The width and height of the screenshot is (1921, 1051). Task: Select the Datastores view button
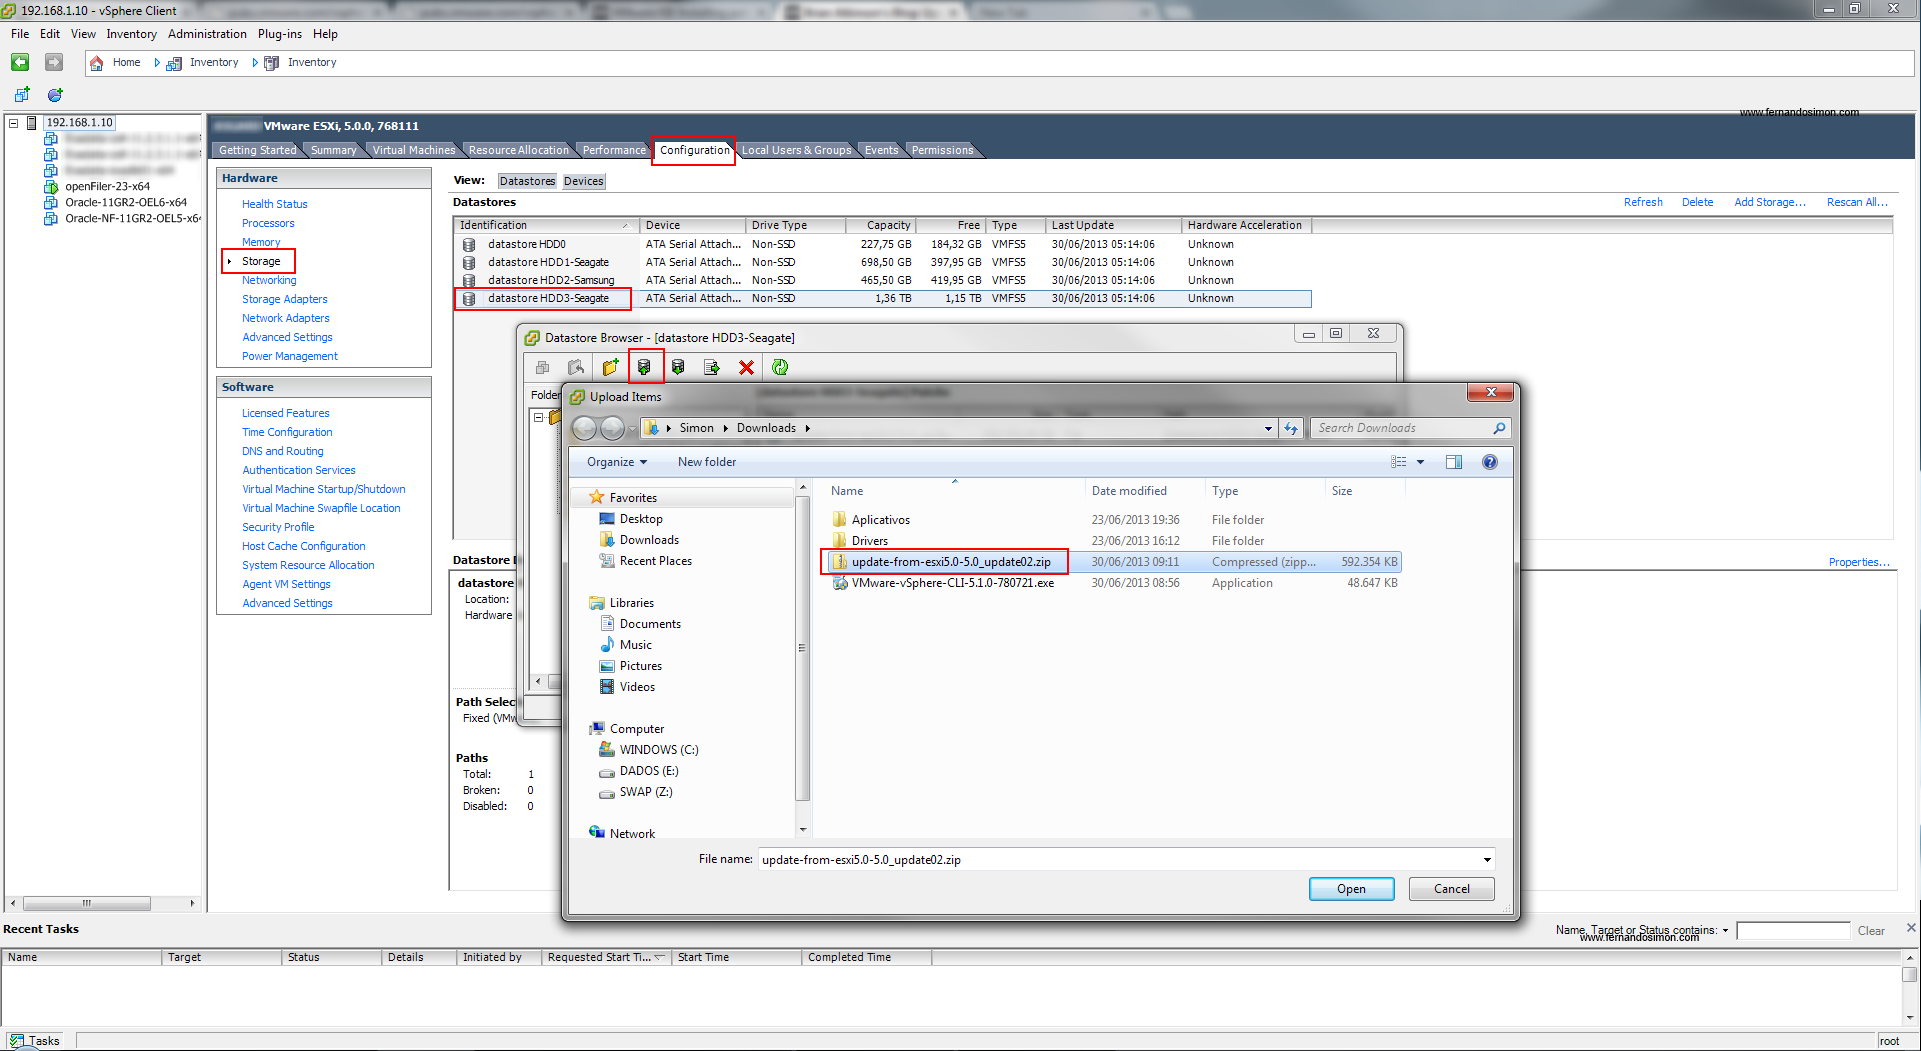pyautogui.click(x=527, y=181)
